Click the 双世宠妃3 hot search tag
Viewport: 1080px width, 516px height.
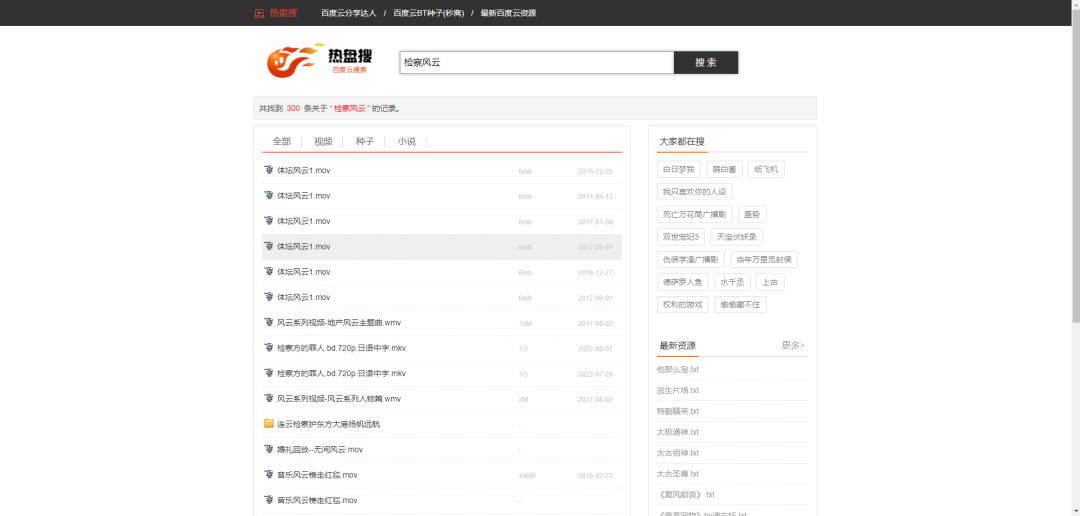pyautogui.click(x=681, y=237)
